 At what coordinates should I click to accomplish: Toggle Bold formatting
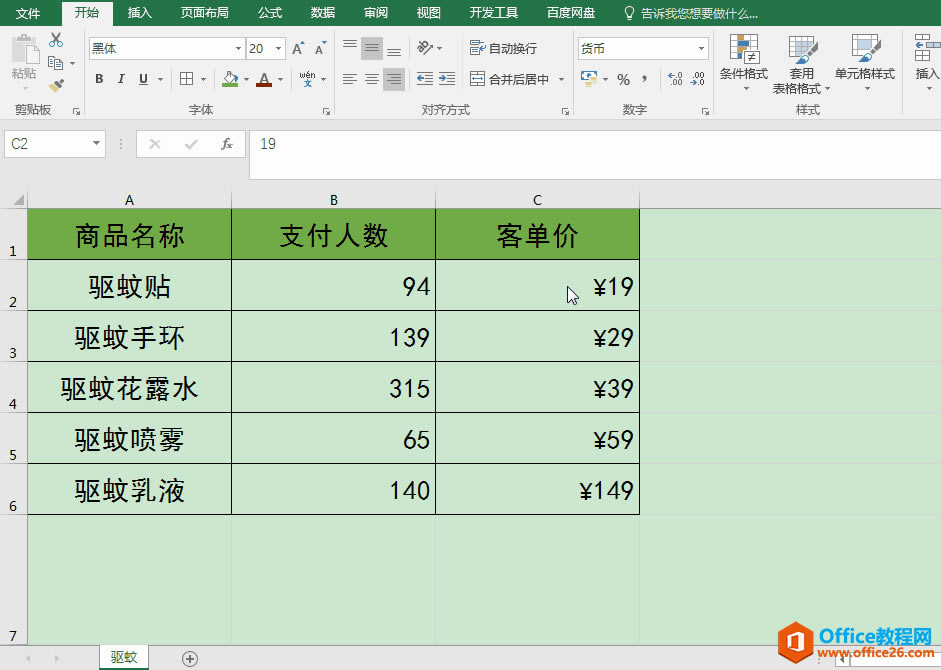tap(99, 79)
